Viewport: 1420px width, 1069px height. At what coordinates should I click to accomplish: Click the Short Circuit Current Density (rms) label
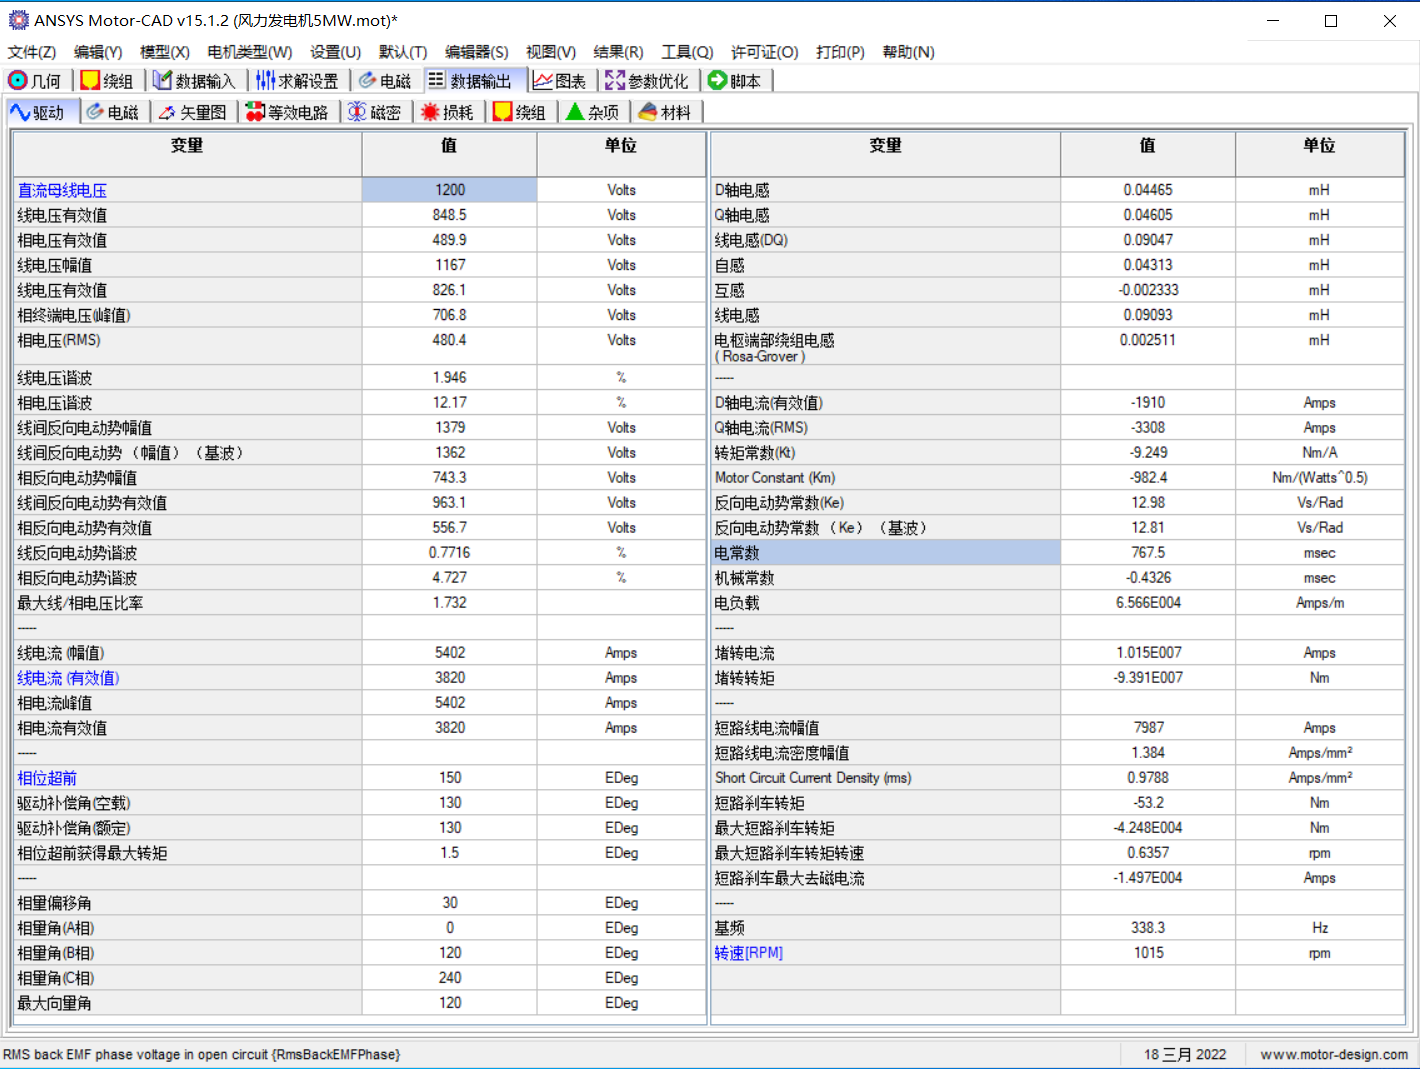click(x=813, y=778)
